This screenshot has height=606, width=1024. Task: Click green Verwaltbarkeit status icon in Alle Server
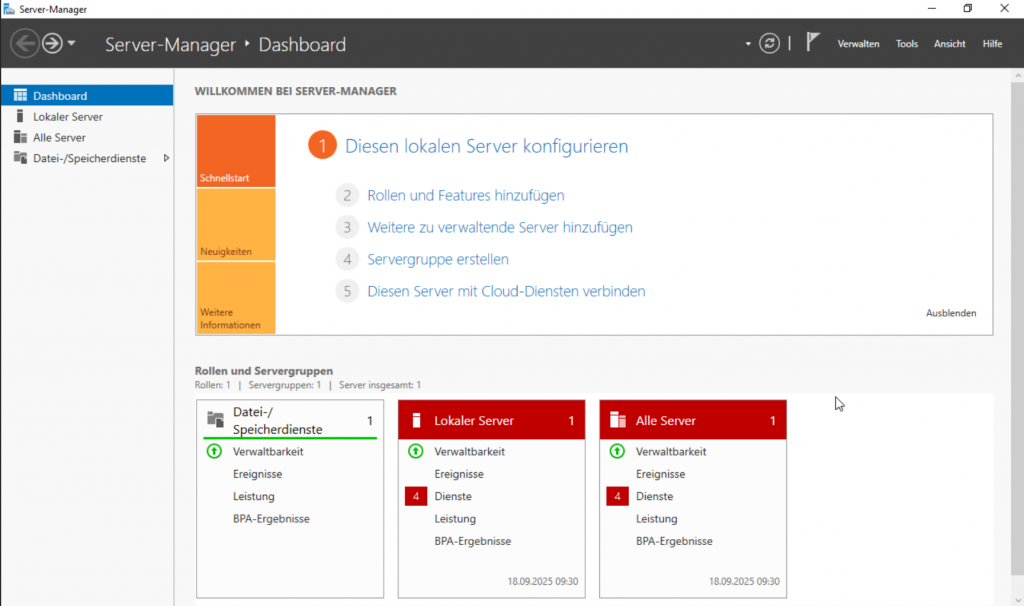617,452
